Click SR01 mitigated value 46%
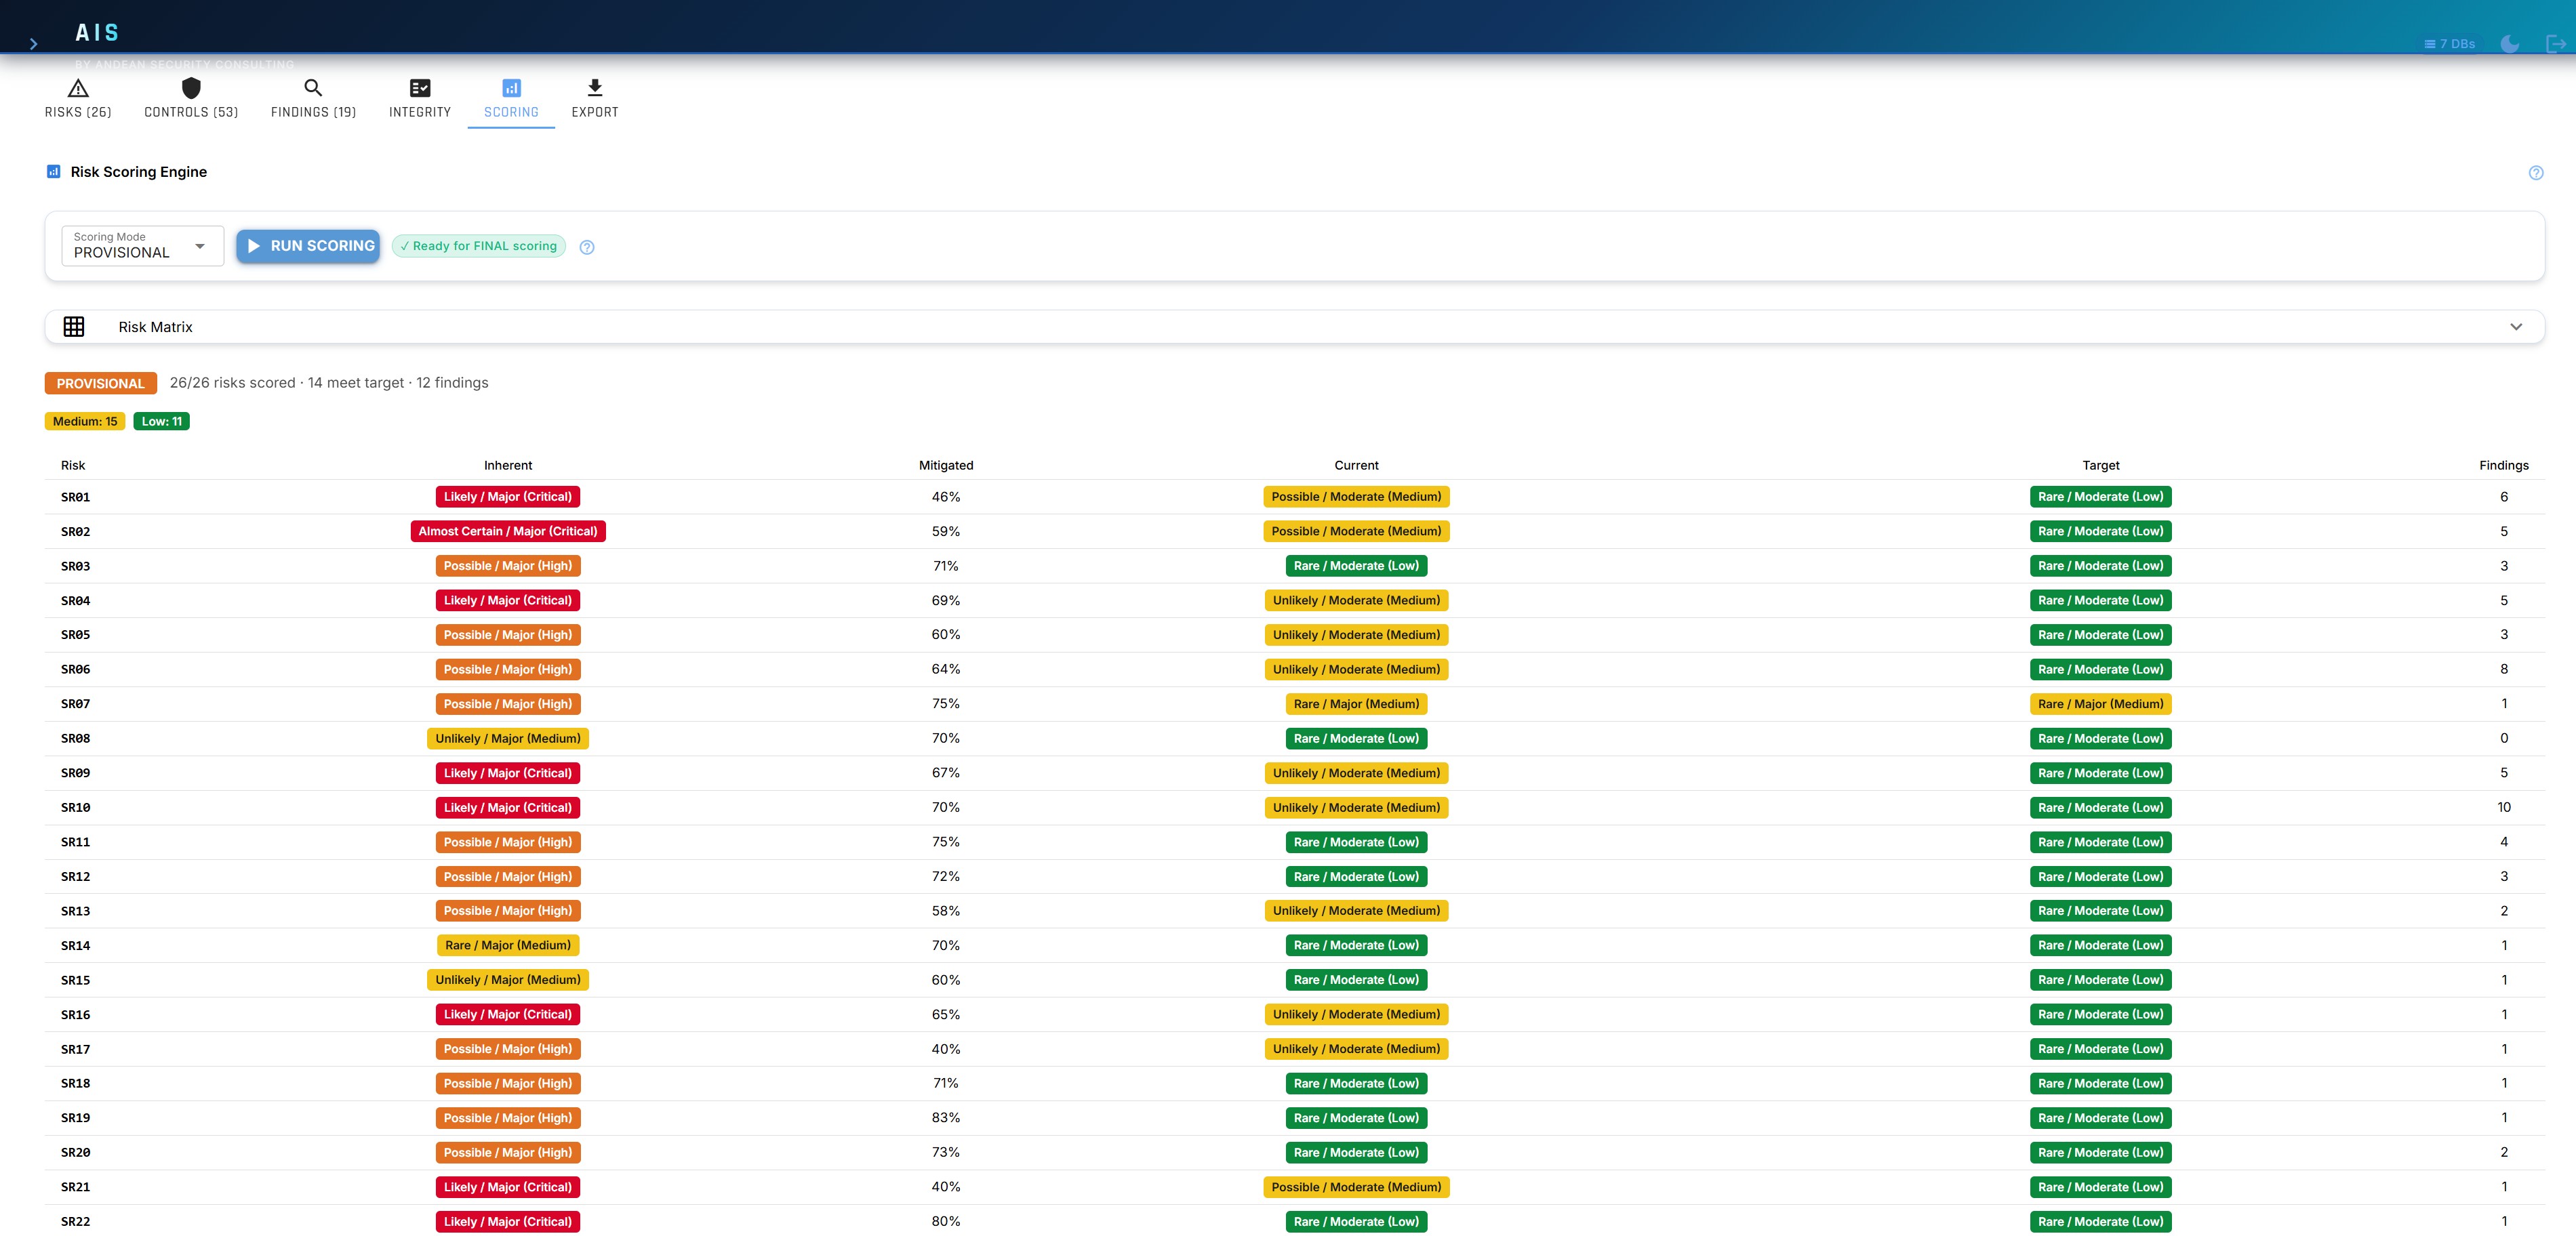The image size is (2576, 1236). pyautogui.click(x=946, y=497)
